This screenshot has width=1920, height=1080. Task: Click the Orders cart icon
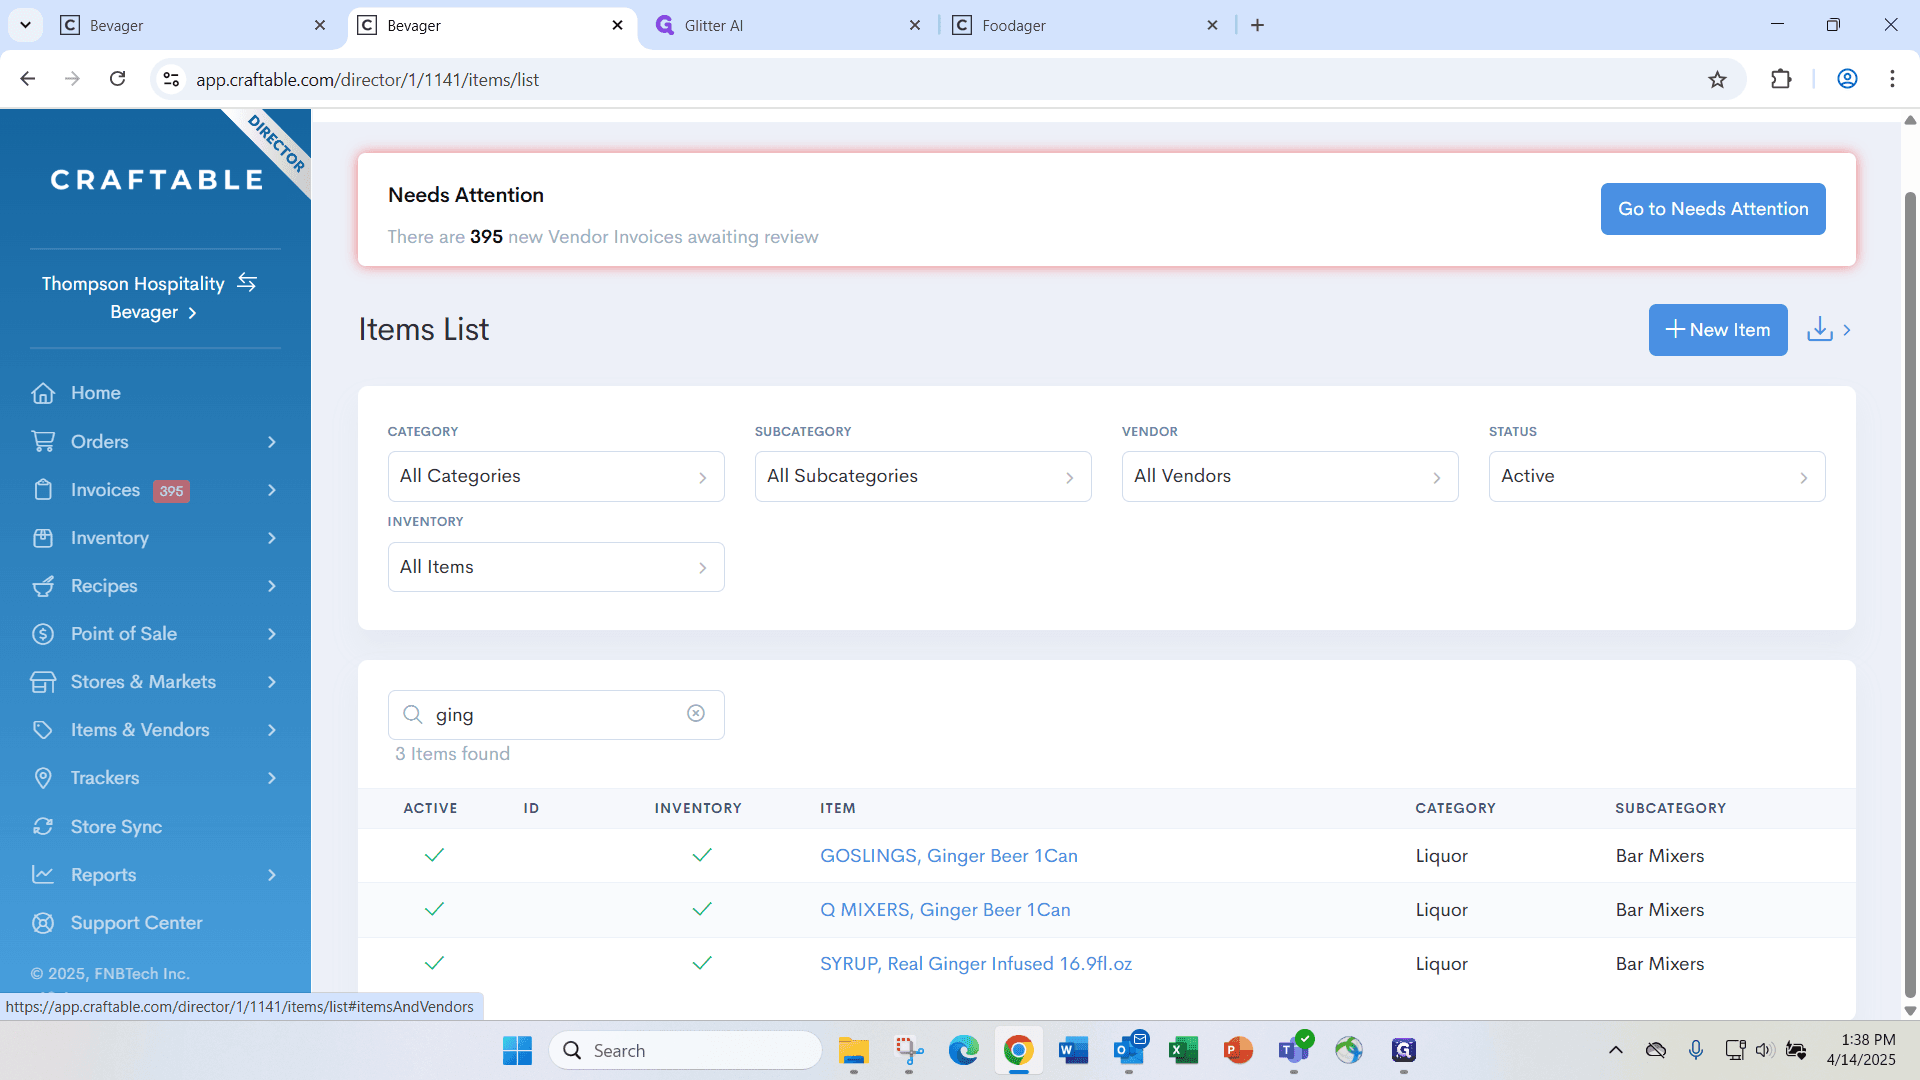pyautogui.click(x=43, y=441)
